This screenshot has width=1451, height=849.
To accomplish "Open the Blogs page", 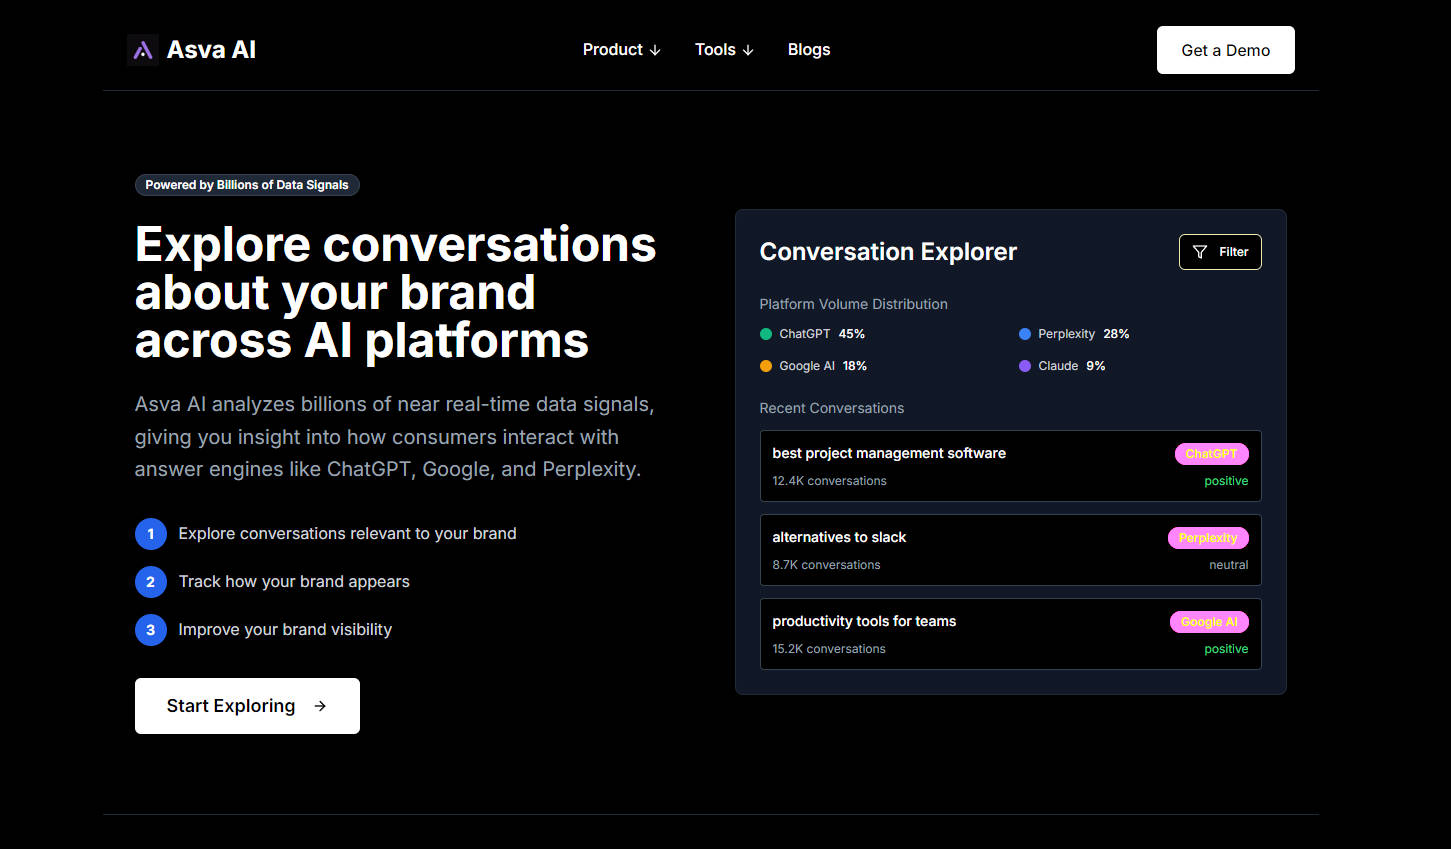I will (x=809, y=50).
